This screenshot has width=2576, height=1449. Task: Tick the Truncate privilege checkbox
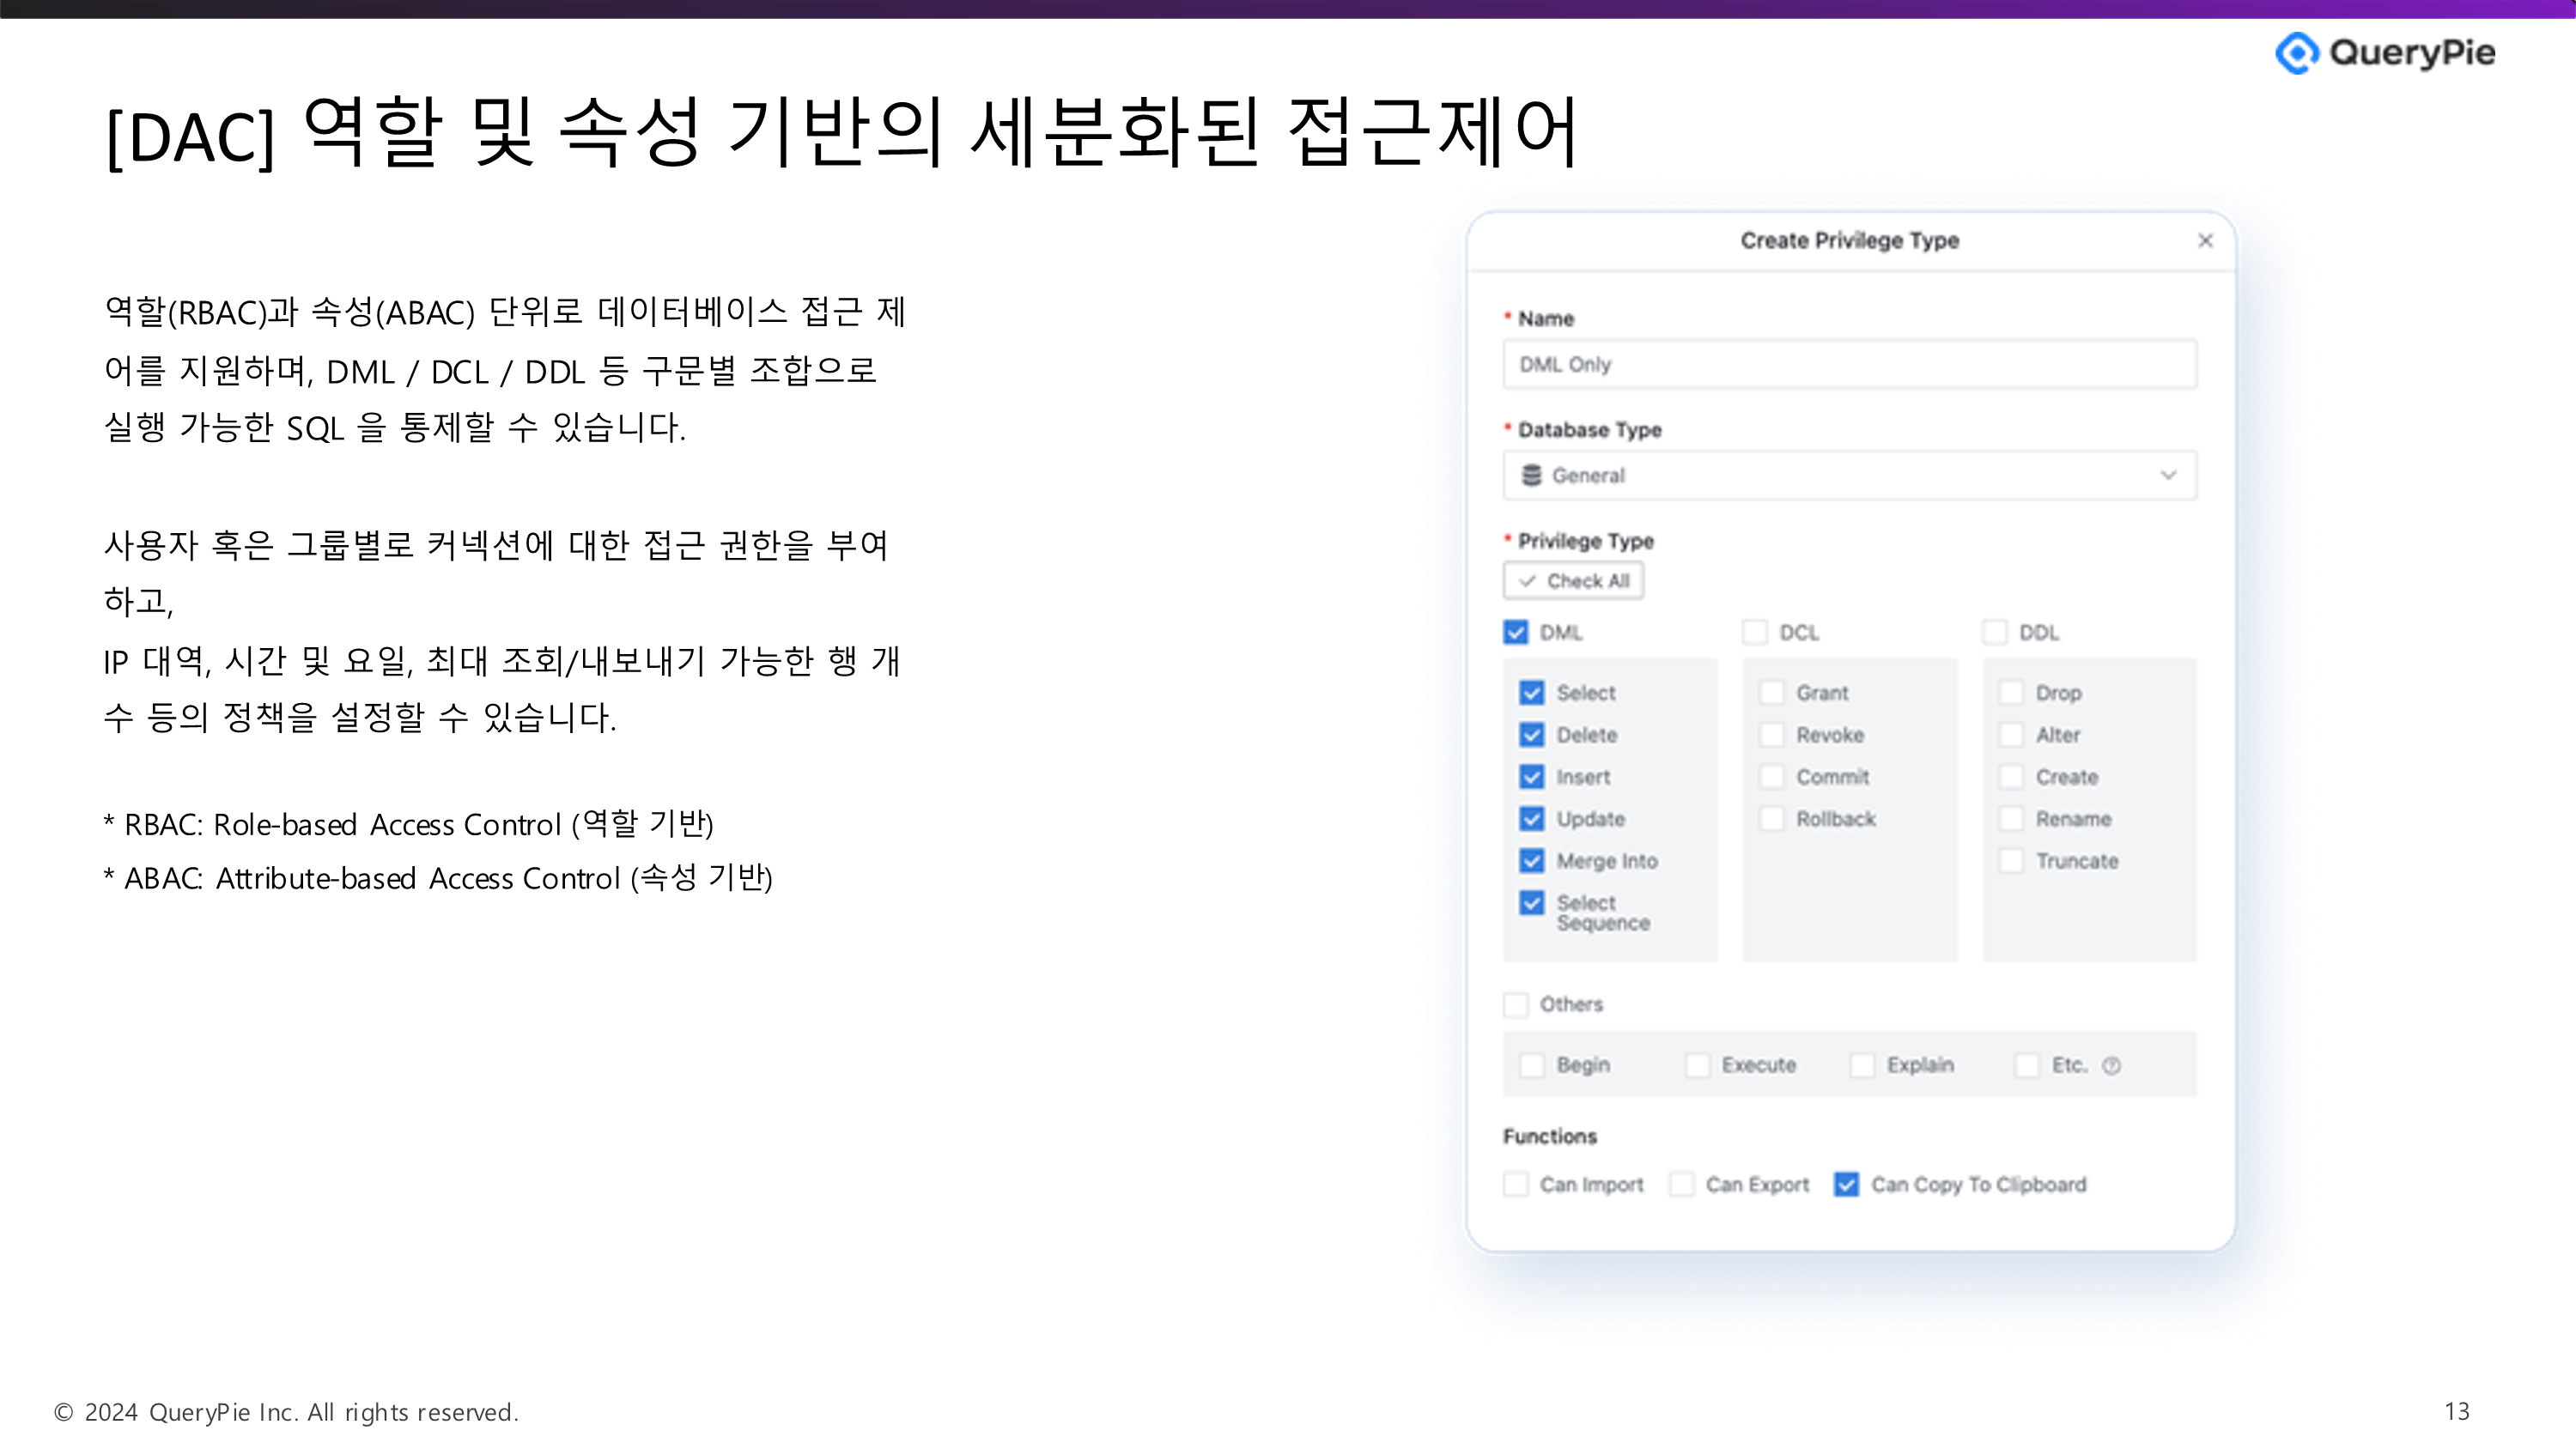pyautogui.click(x=2011, y=861)
